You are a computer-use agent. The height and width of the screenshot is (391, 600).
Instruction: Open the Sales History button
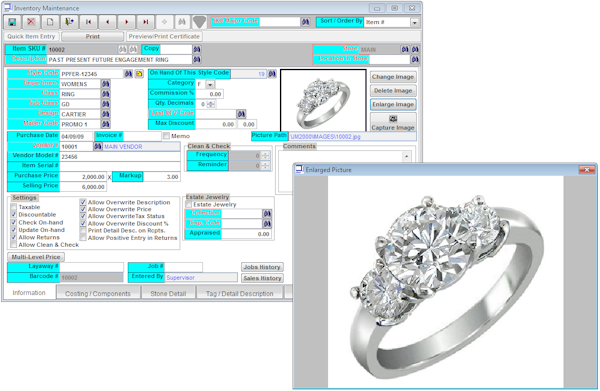[x=262, y=278]
